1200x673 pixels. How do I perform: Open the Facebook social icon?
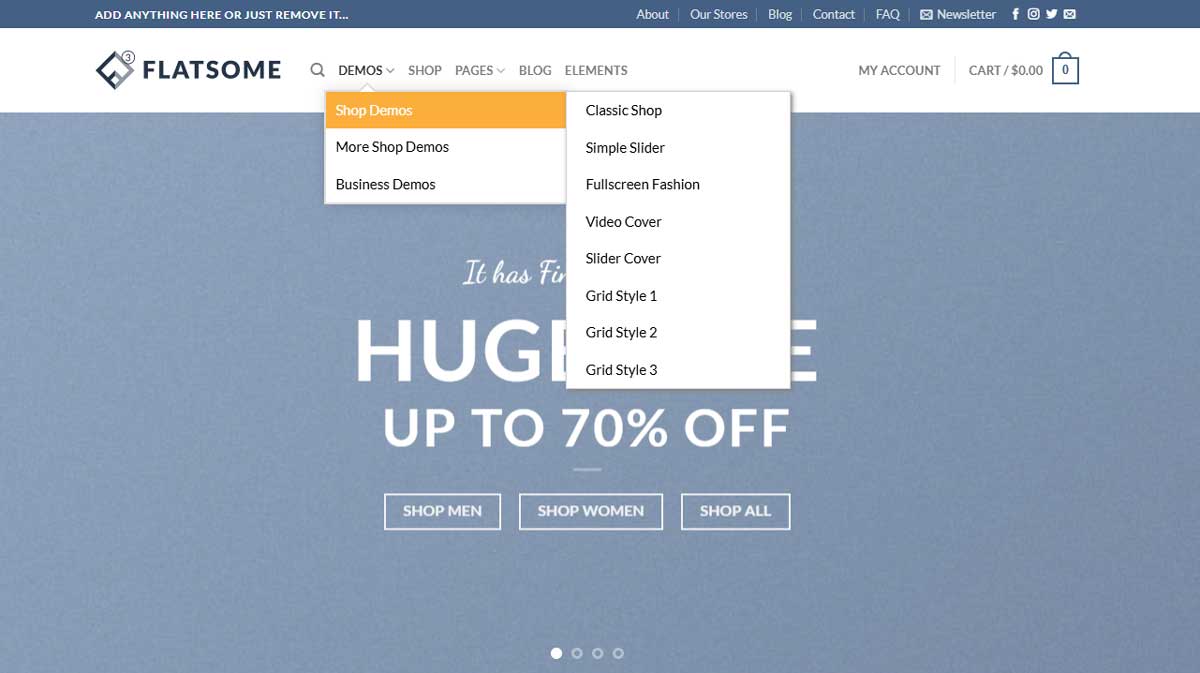1016,14
